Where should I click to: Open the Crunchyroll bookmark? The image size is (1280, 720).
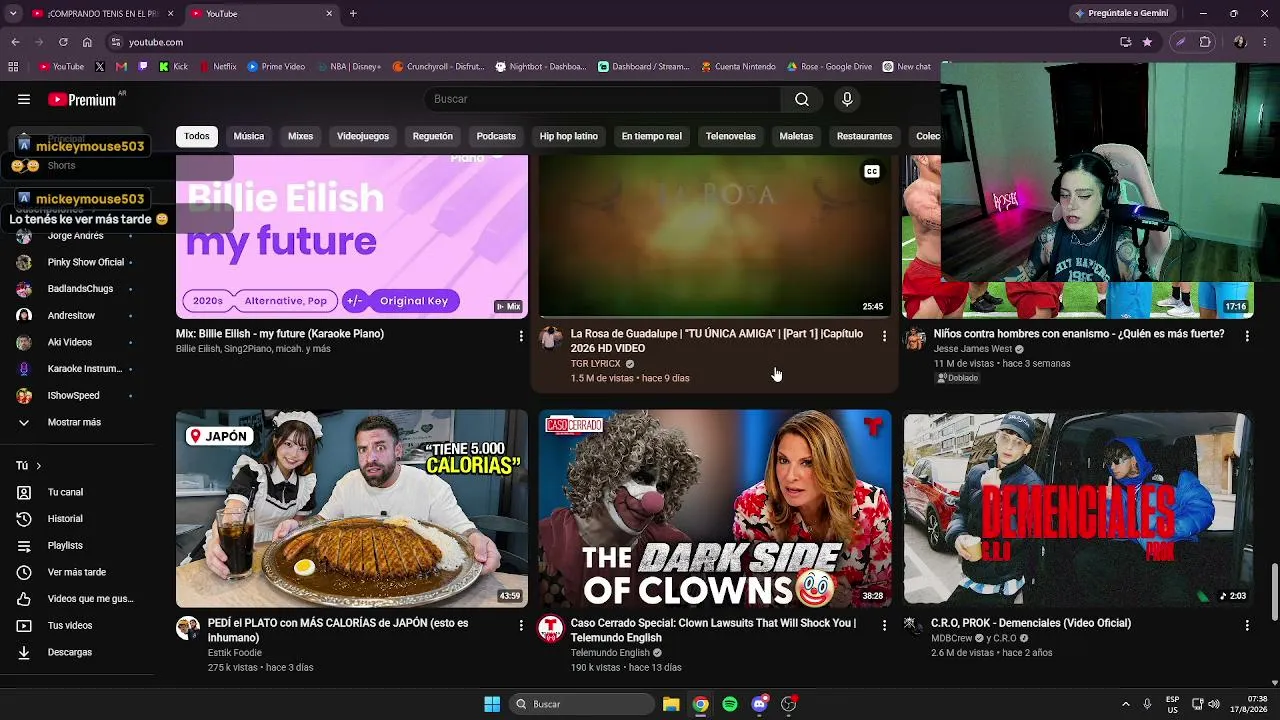tap(438, 67)
